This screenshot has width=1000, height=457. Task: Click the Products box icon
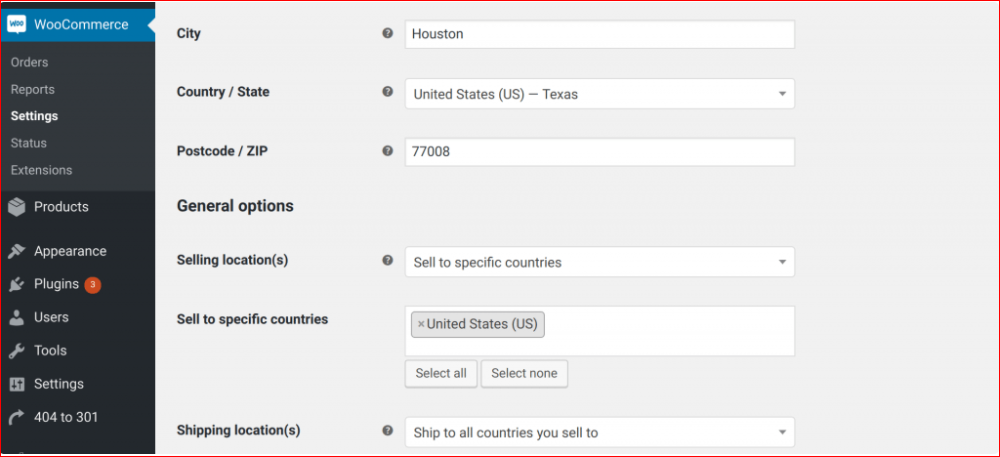tap(16, 207)
